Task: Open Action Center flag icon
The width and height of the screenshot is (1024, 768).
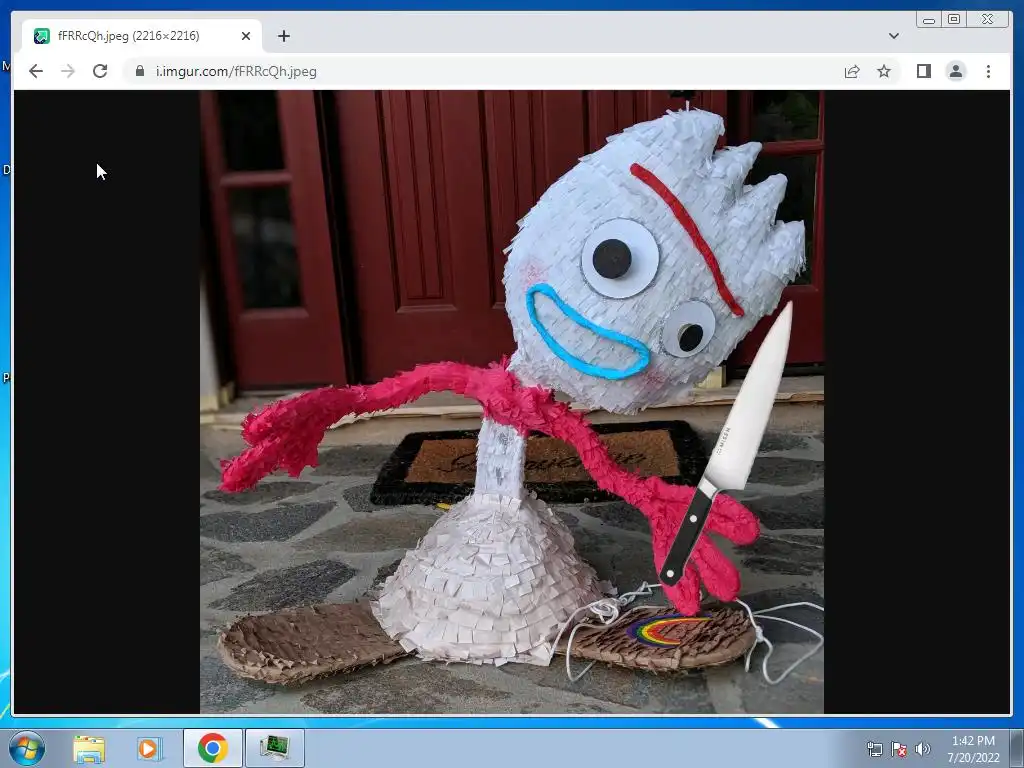Action: pyautogui.click(x=899, y=749)
